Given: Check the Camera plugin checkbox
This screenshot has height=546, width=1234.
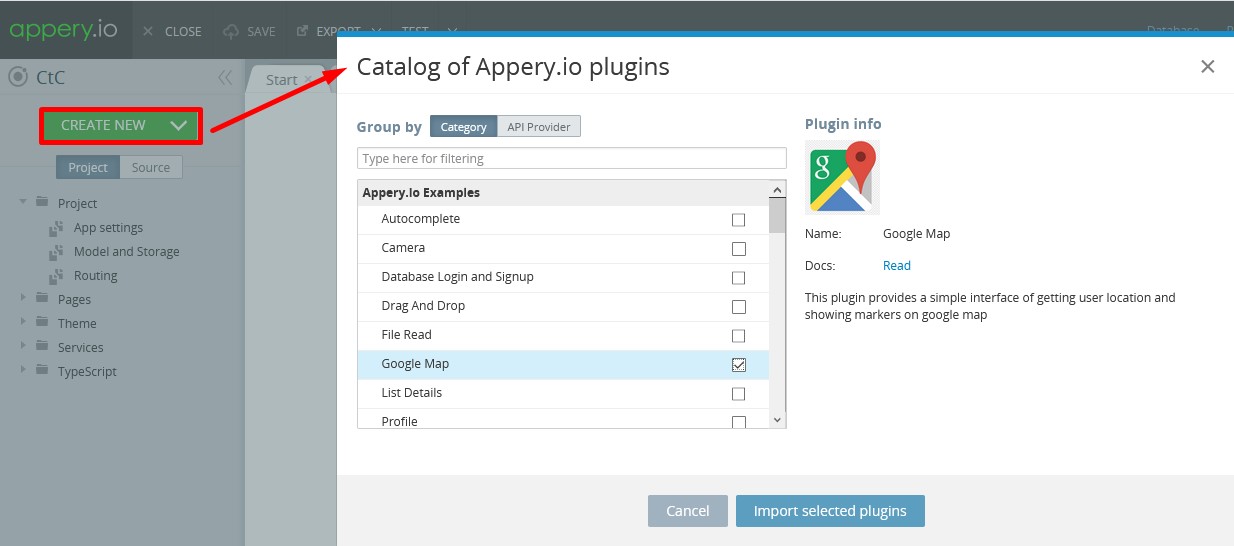Looking at the screenshot, I should (739, 249).
